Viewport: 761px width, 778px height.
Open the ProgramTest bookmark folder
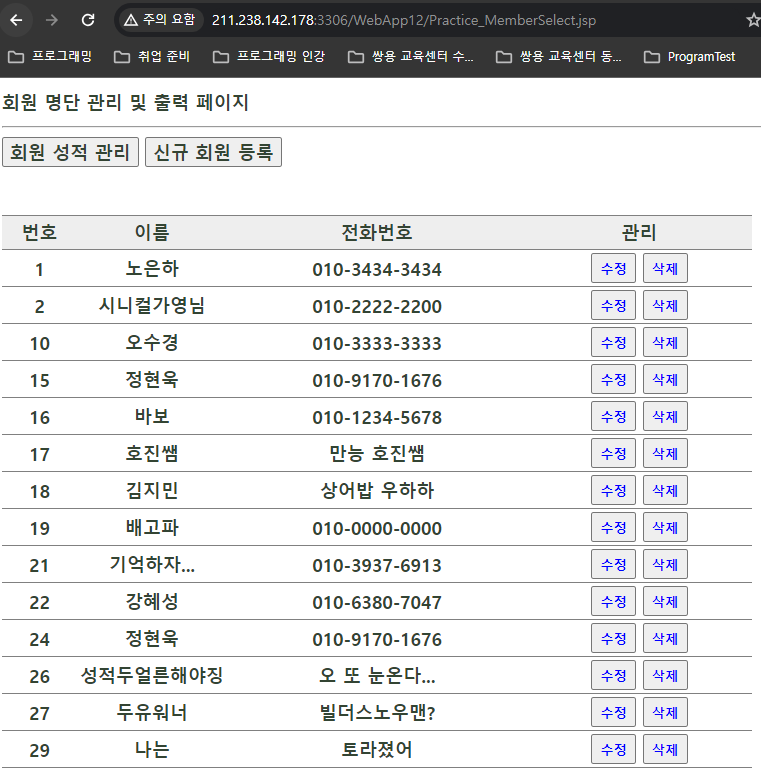[690, 57]
